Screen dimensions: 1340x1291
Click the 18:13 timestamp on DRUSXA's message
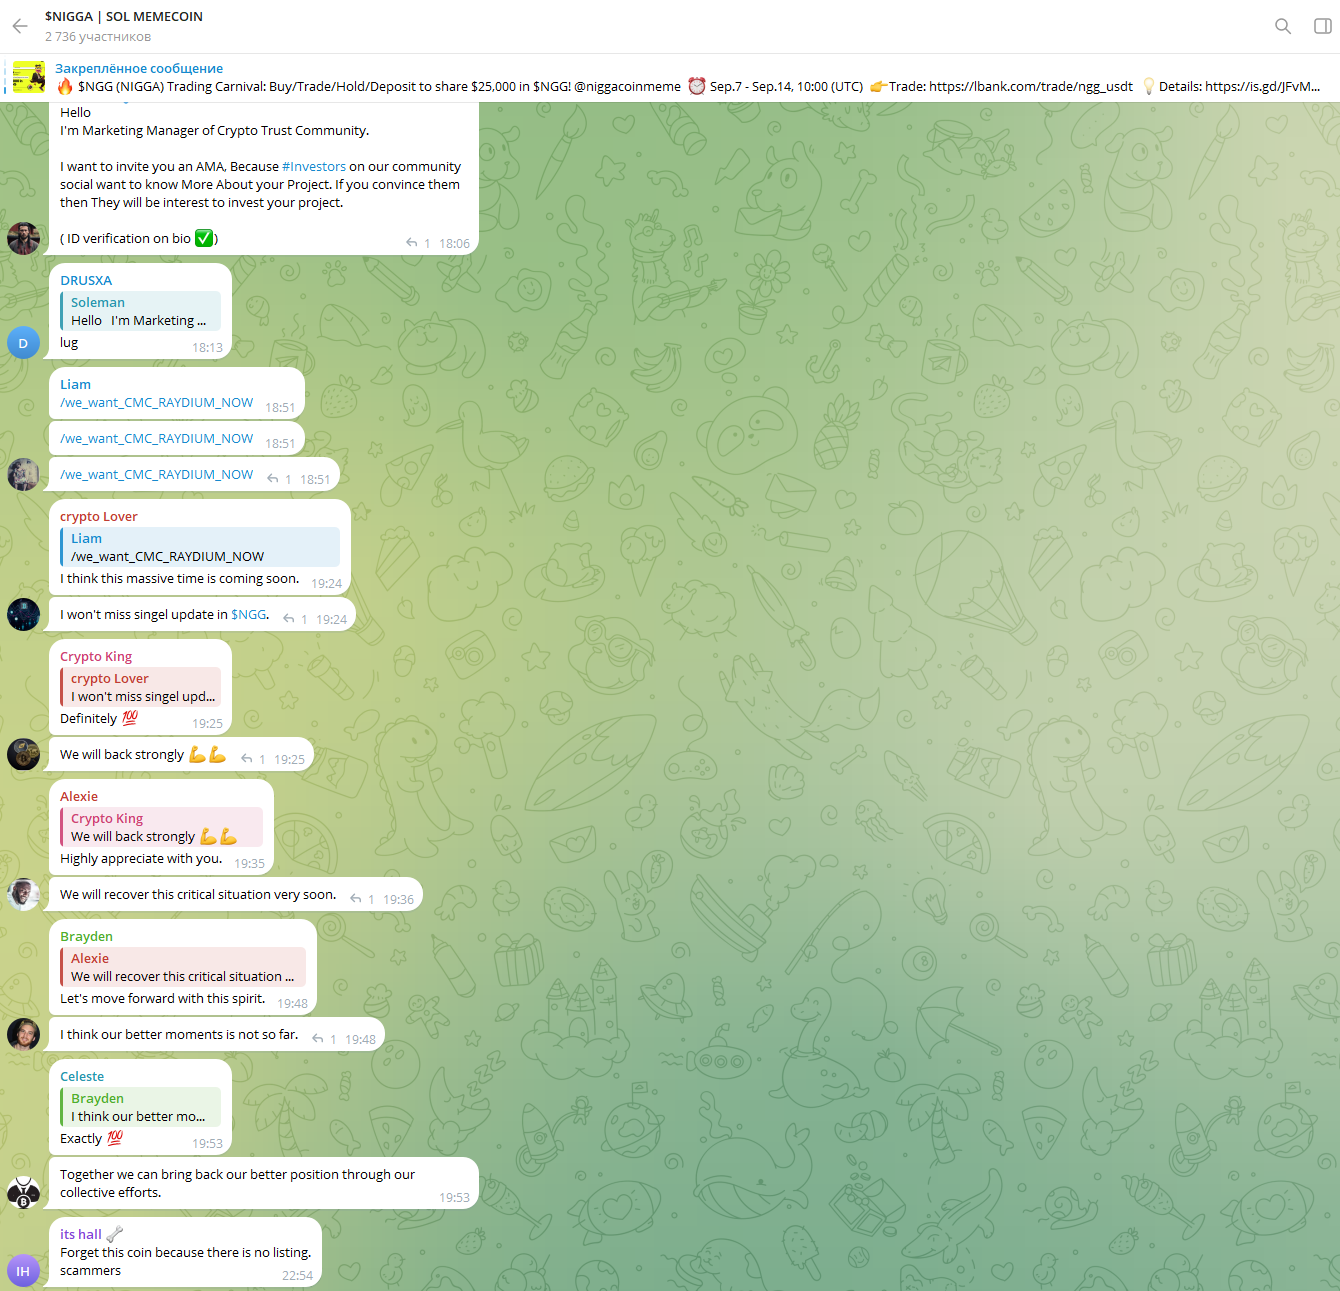coord(207,348)
